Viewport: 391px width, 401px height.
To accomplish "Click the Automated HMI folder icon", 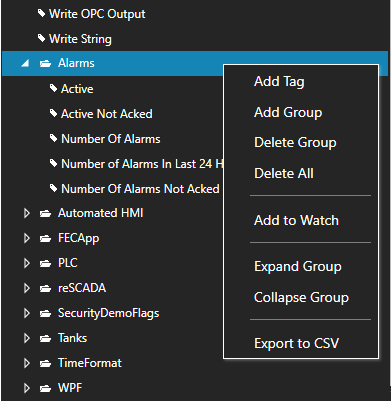I will point(45,213).
